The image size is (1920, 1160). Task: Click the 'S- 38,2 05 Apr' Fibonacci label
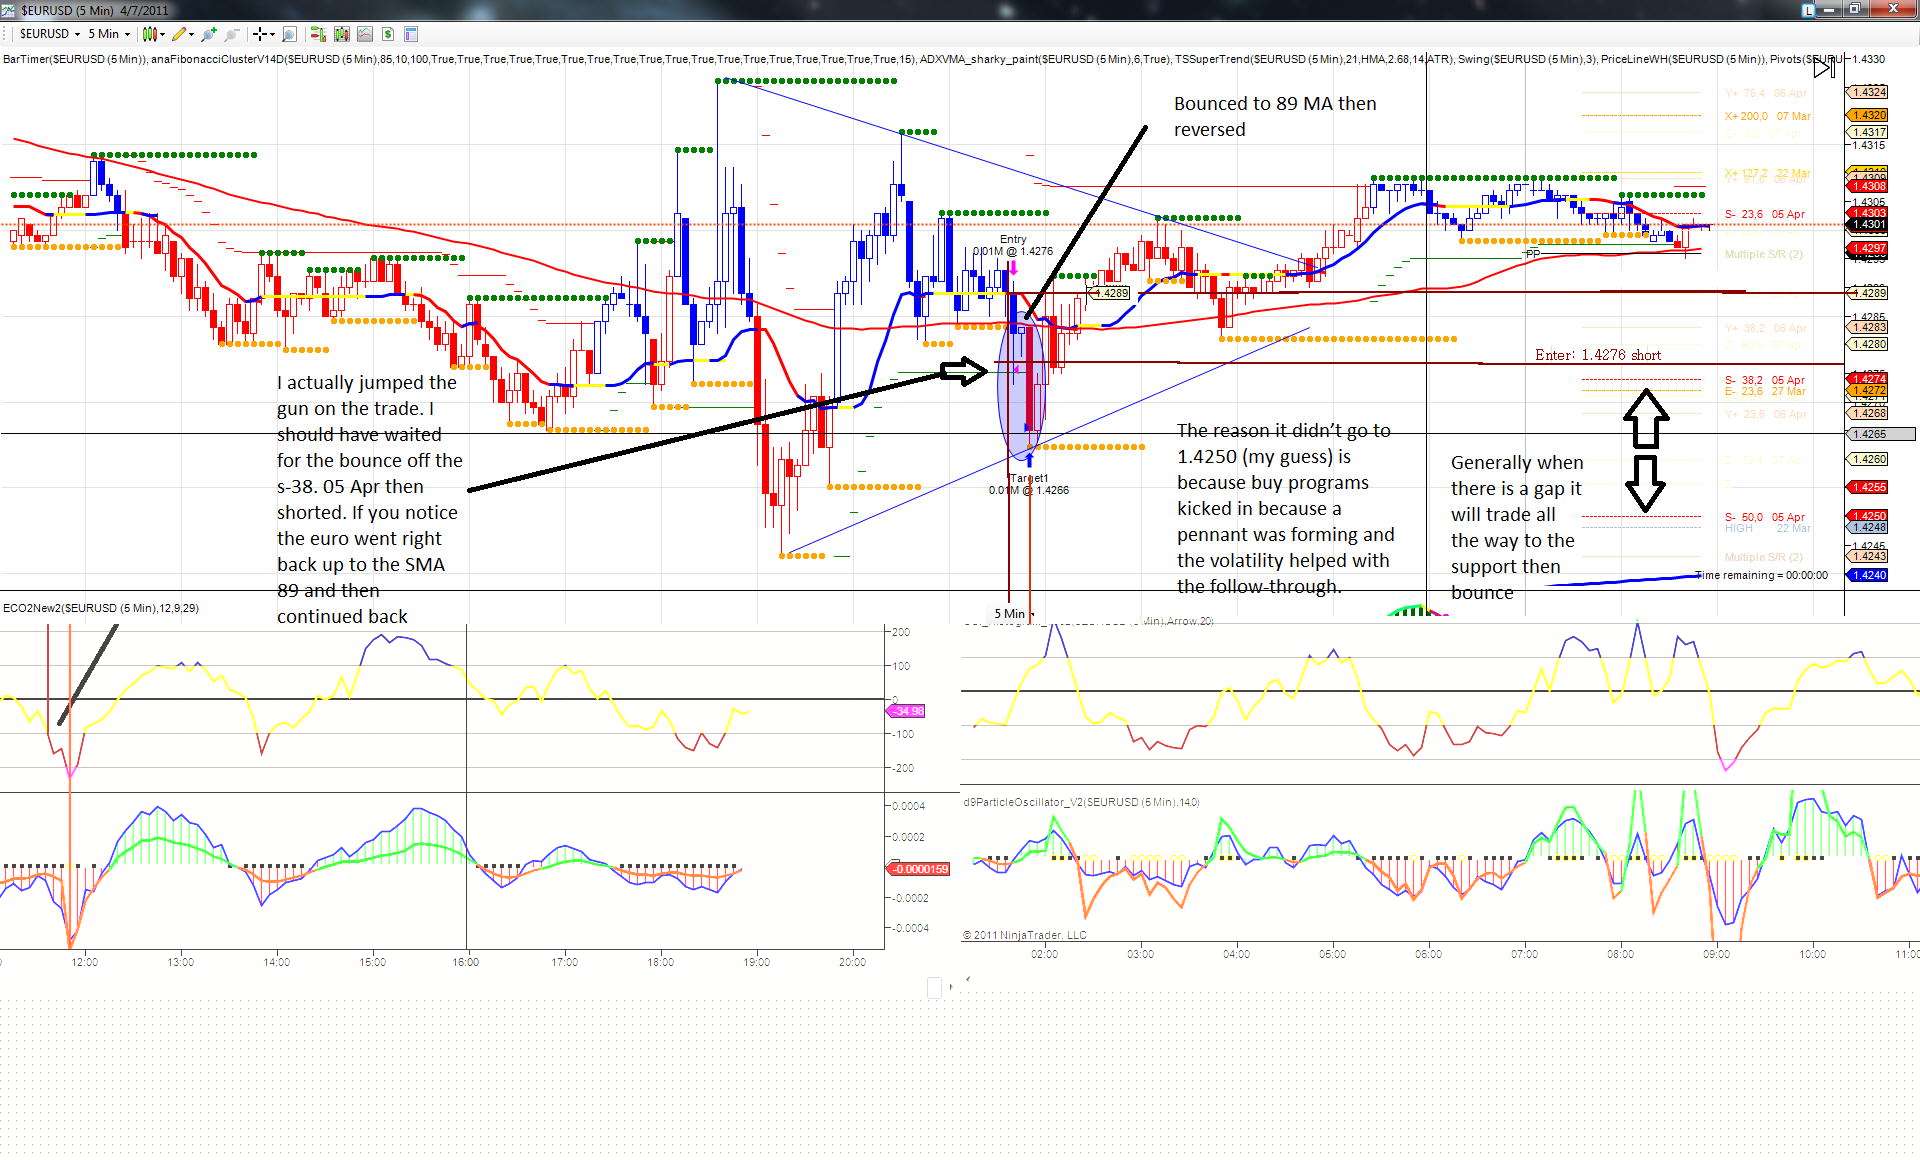(1765, 380)
